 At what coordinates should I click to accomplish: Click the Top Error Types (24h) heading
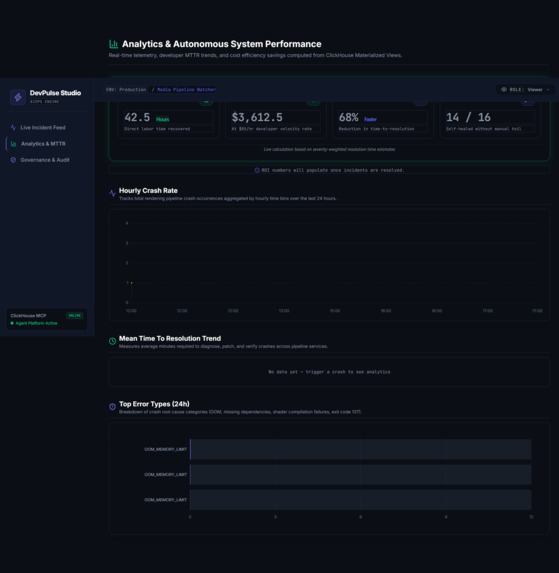pyautogui.click(x=154, y=404)
